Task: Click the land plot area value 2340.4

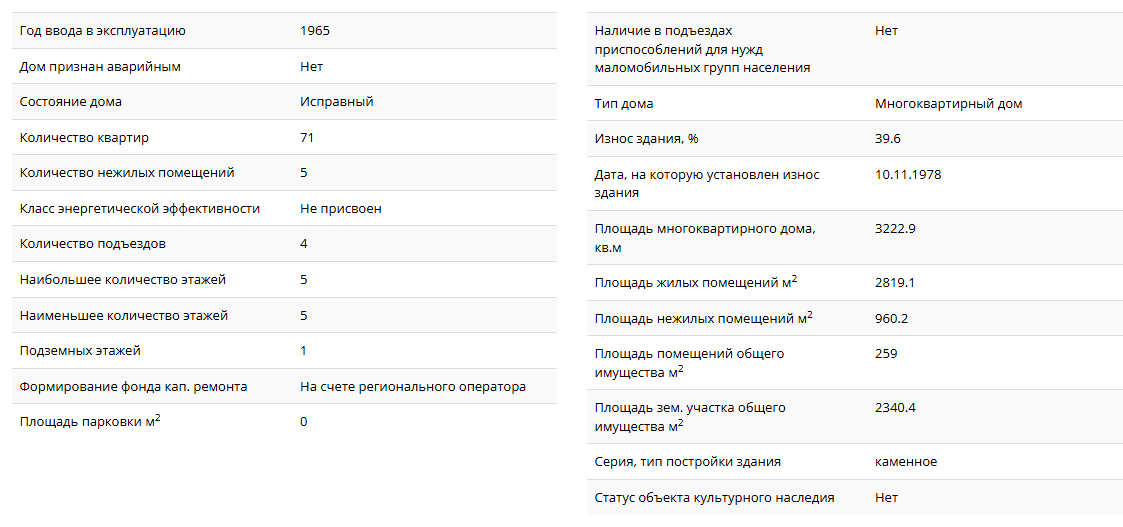Action: tap(895, 408)
